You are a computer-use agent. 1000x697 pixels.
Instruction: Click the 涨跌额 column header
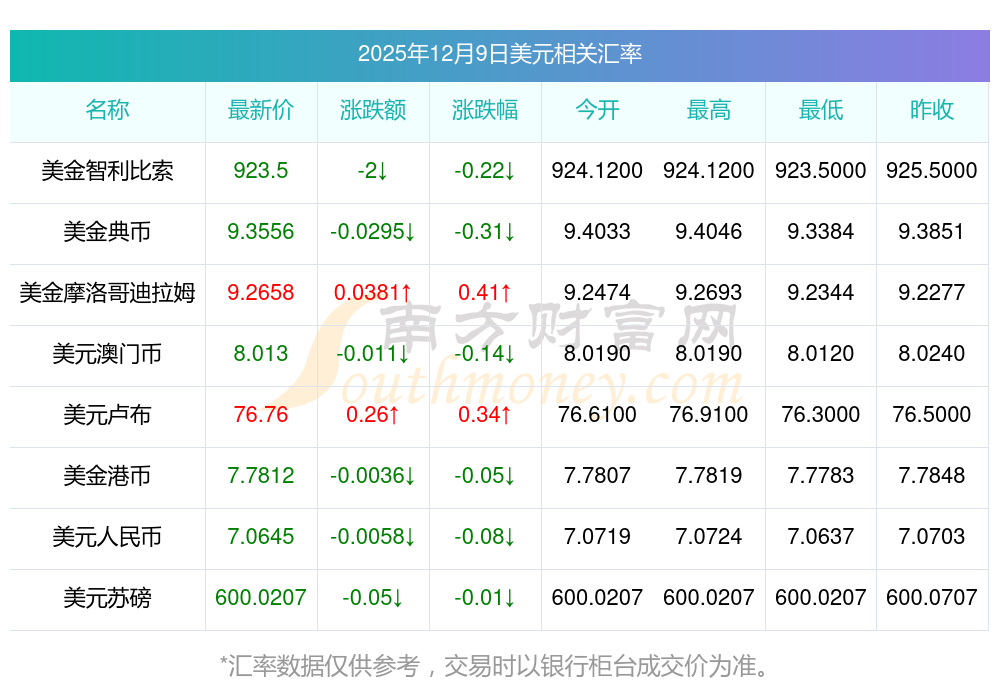tap(373, 110)
